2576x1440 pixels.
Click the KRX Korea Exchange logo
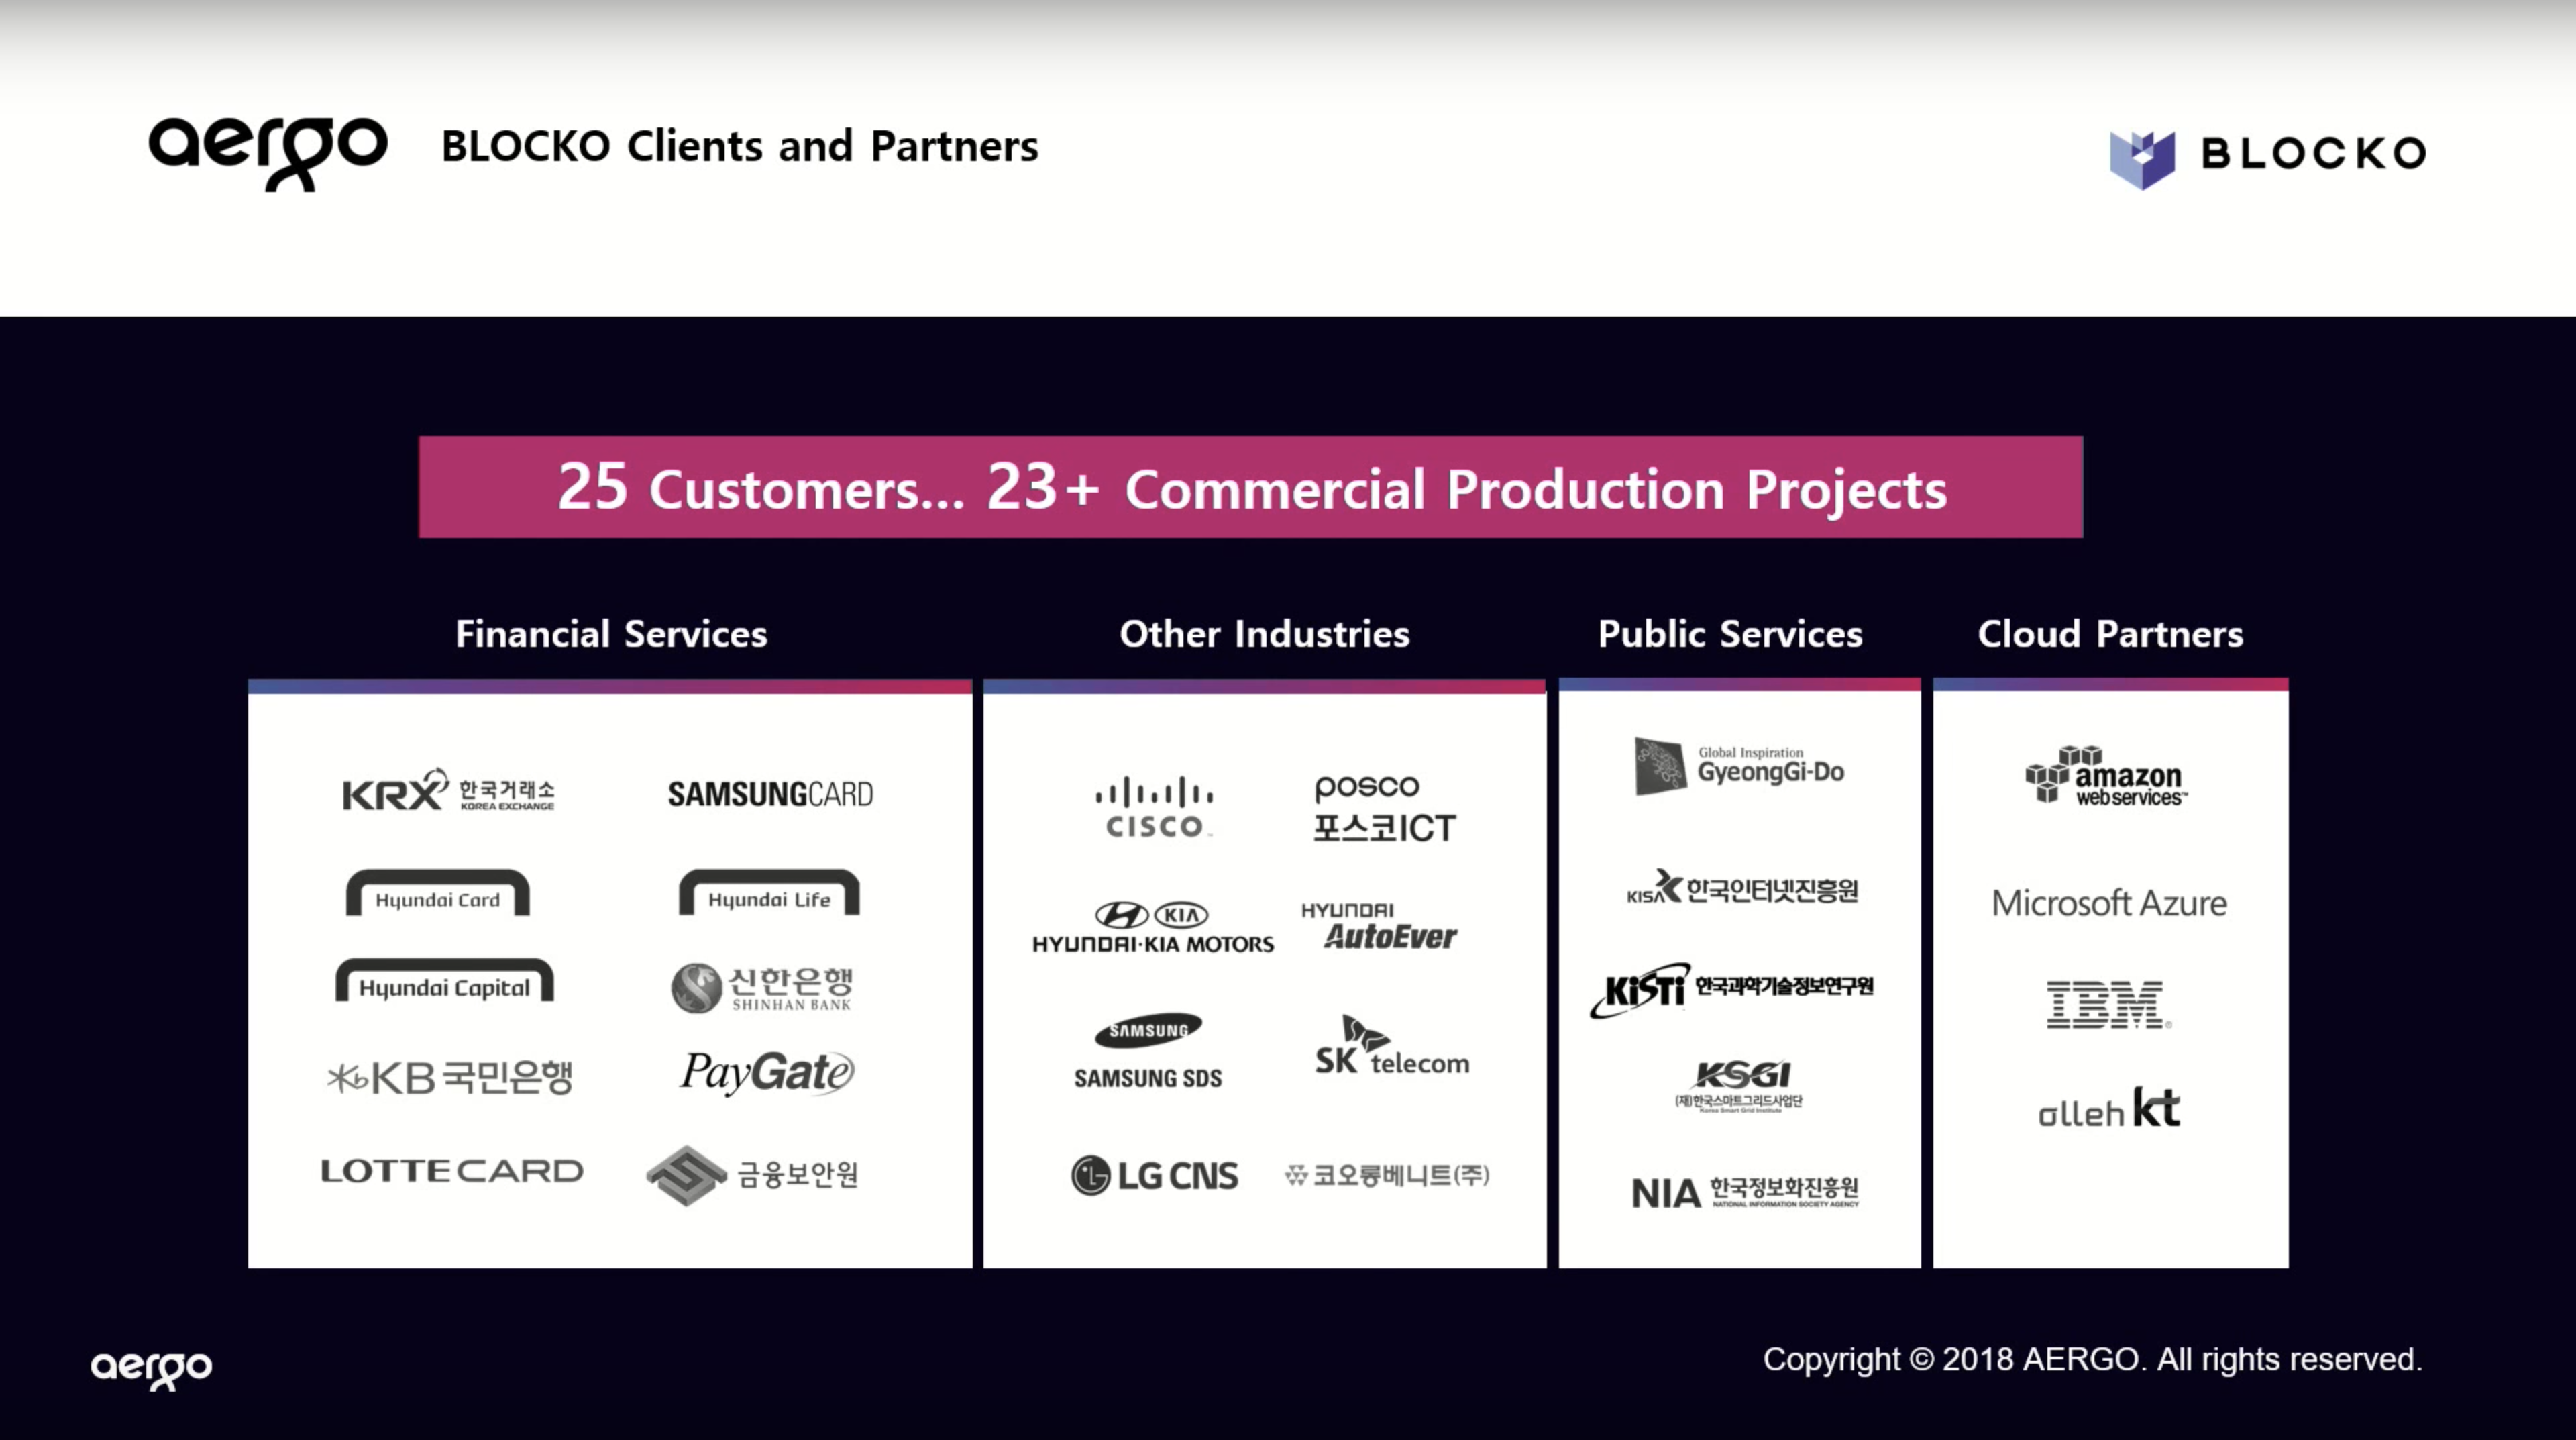pyautogui.click(x=448, y=792)
